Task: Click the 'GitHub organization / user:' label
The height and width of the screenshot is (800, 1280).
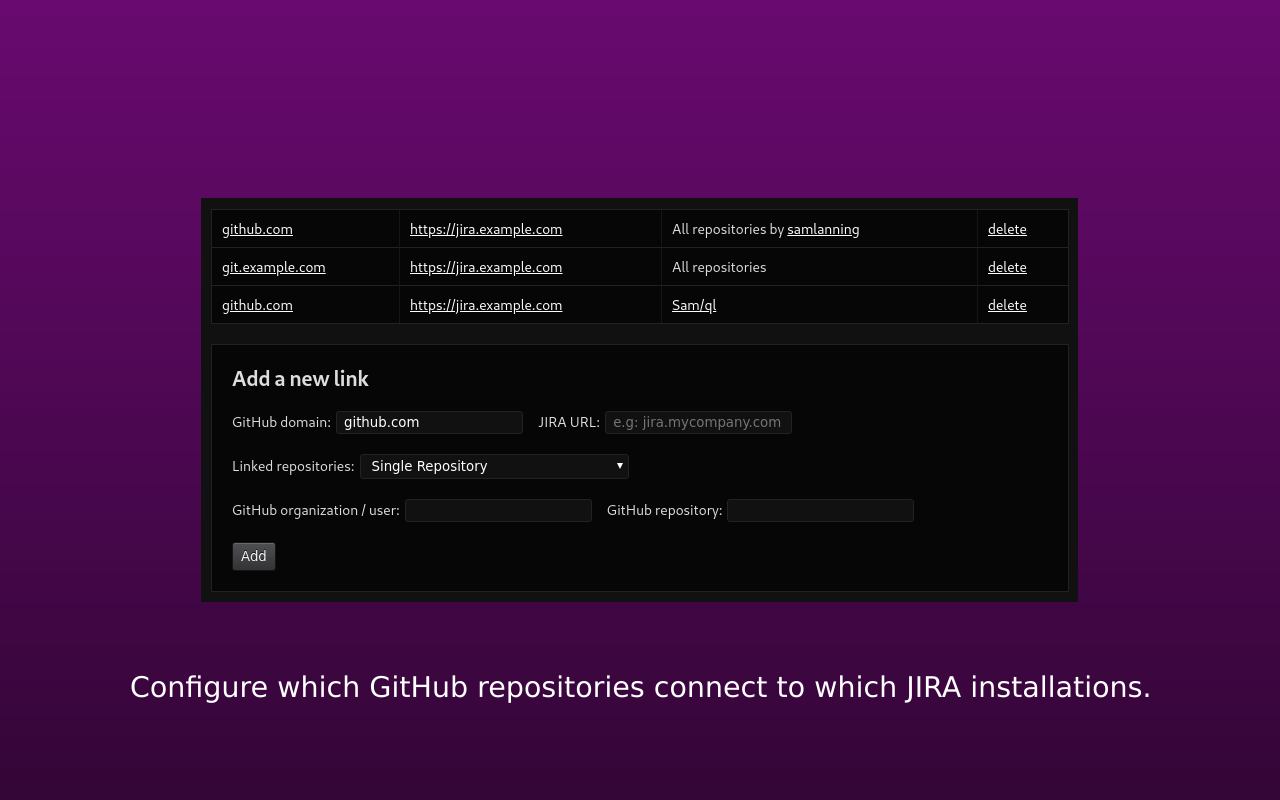Action: [x=316, y=510]
